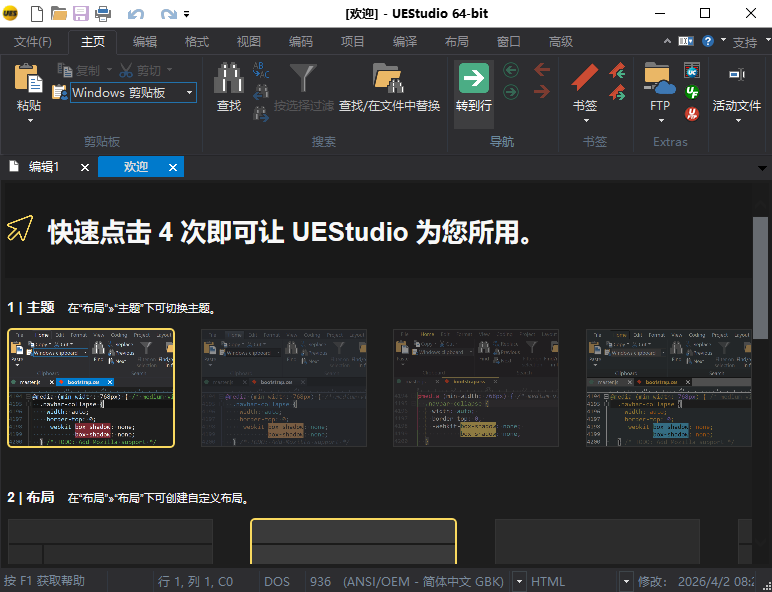Click the DOS line ending status entry

pos(277,582)
